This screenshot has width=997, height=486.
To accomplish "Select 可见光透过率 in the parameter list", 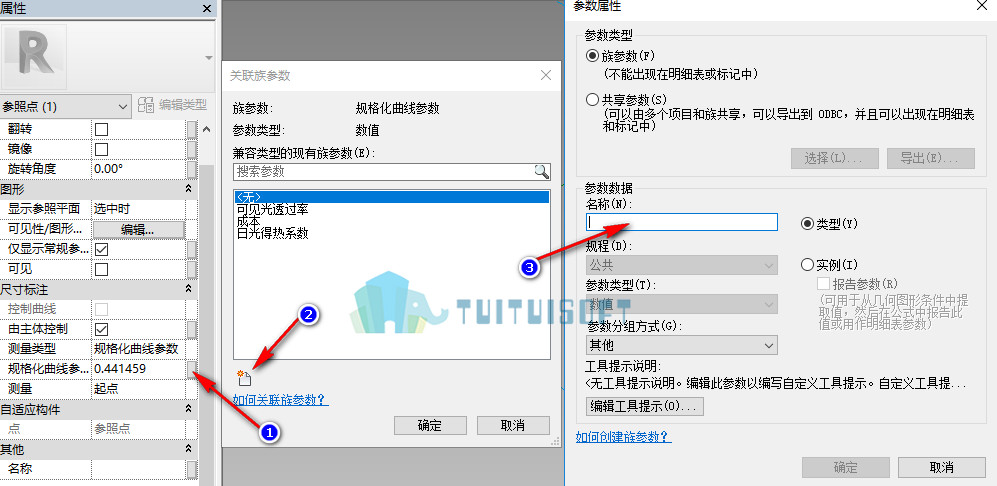I will 272,209.
